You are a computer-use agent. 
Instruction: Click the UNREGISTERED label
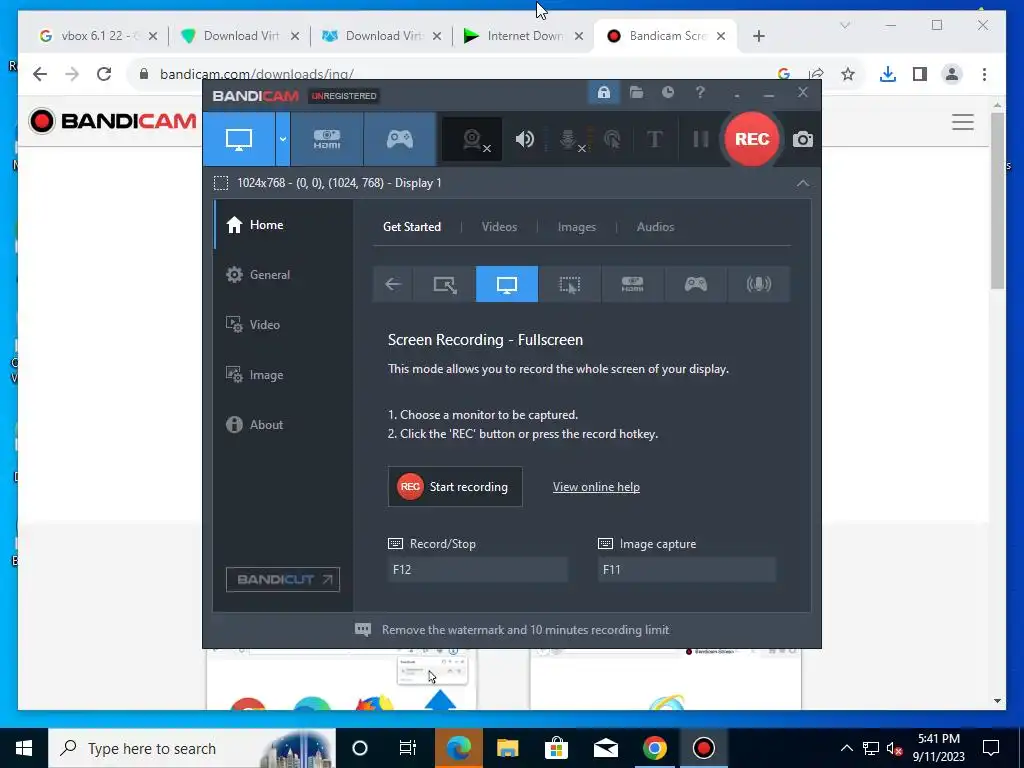344,96
